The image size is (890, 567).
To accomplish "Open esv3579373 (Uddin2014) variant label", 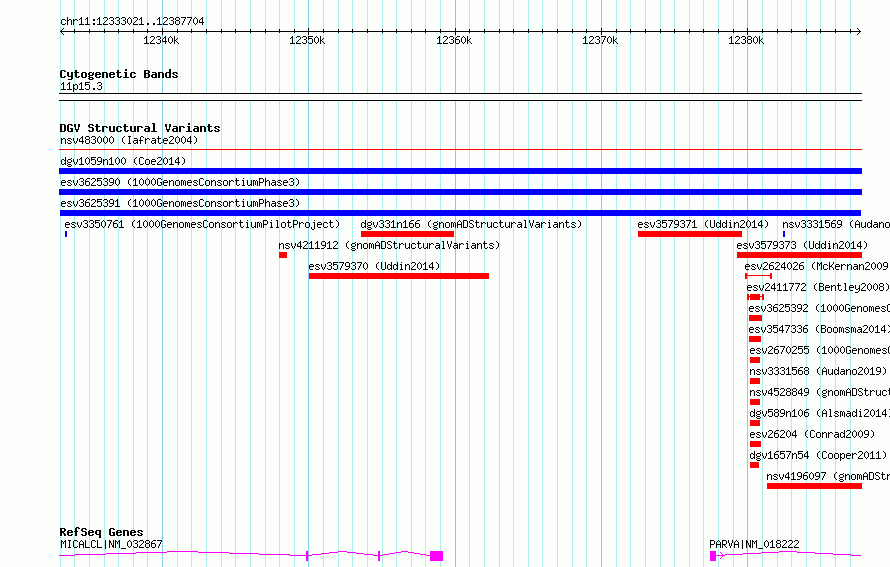I will (802, 245).
